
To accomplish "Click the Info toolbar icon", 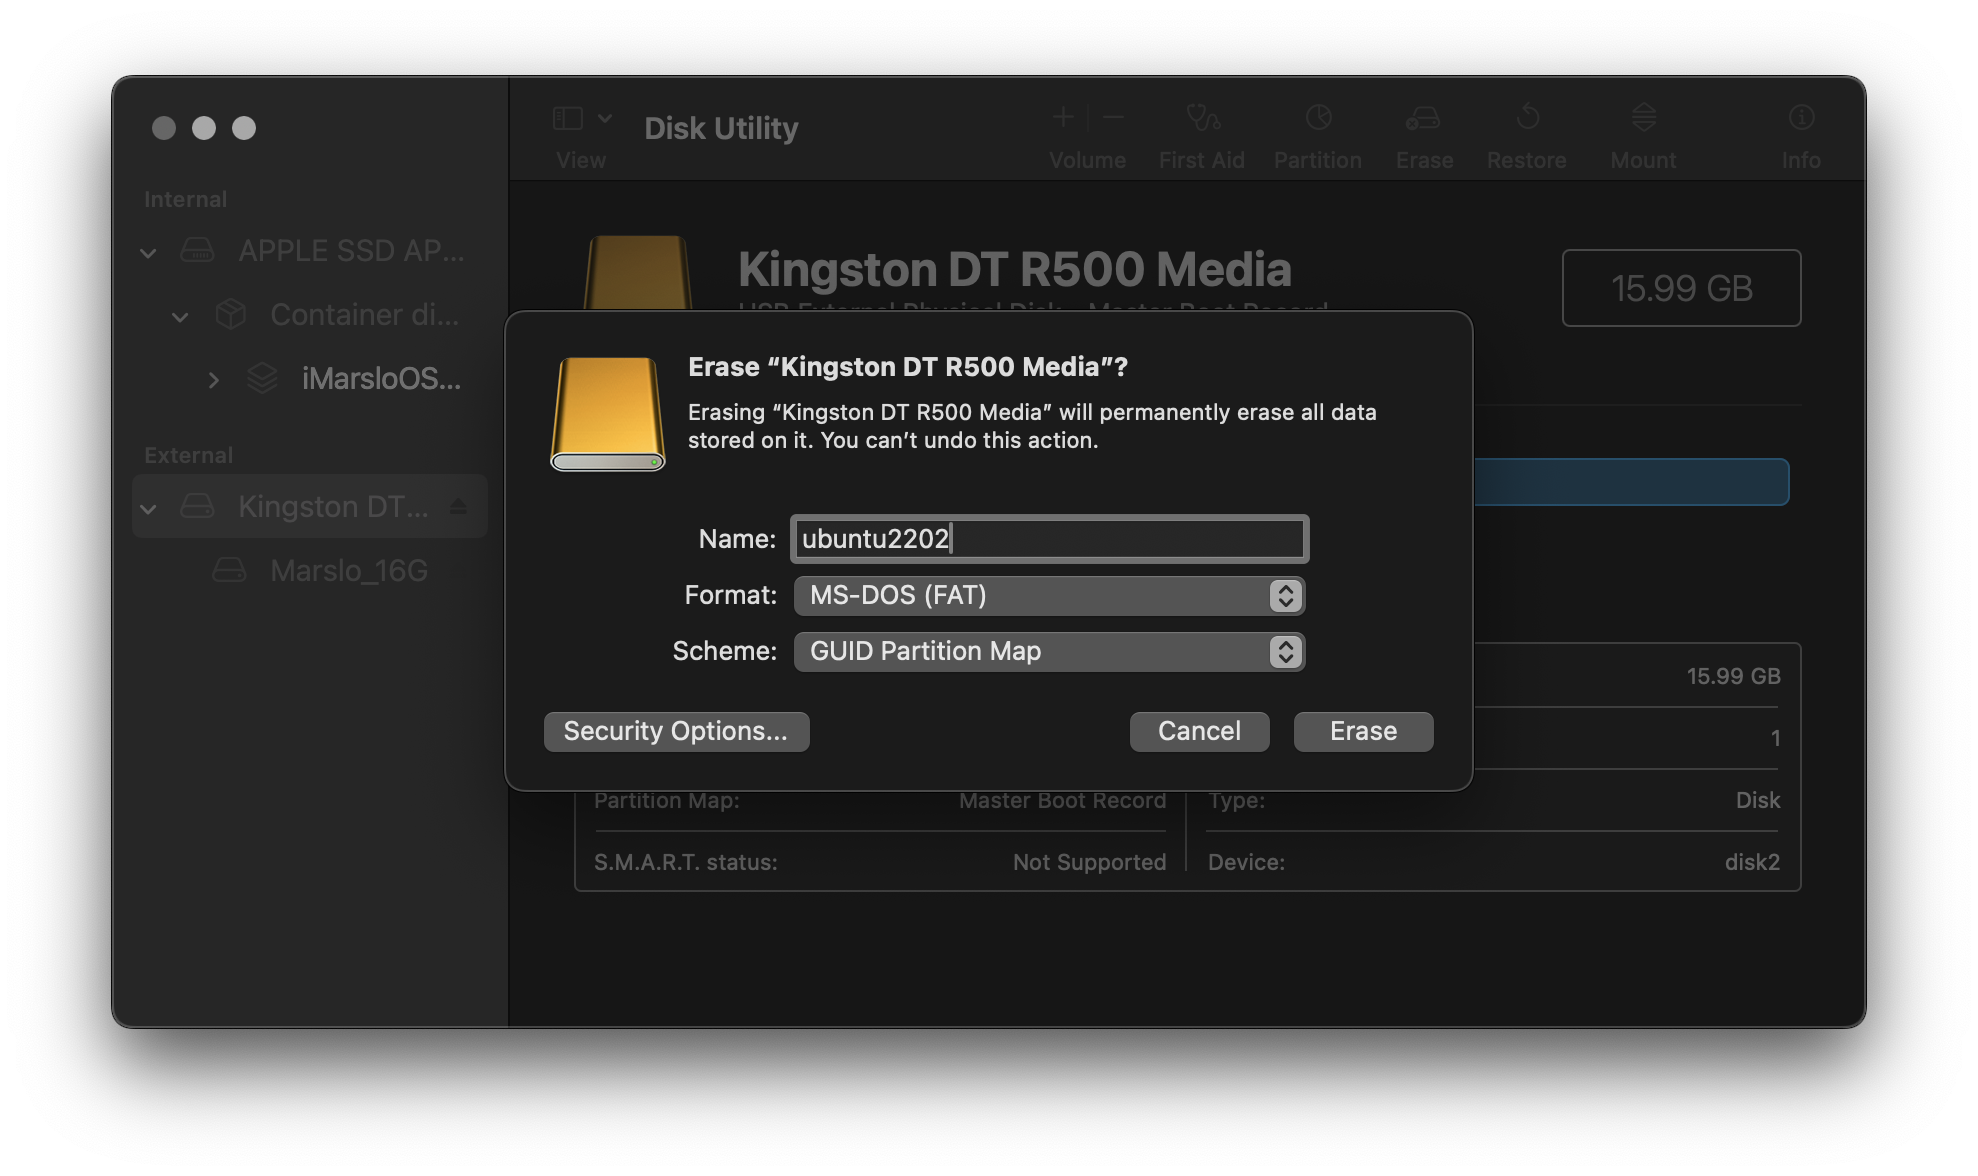I will pos(1801,118).
